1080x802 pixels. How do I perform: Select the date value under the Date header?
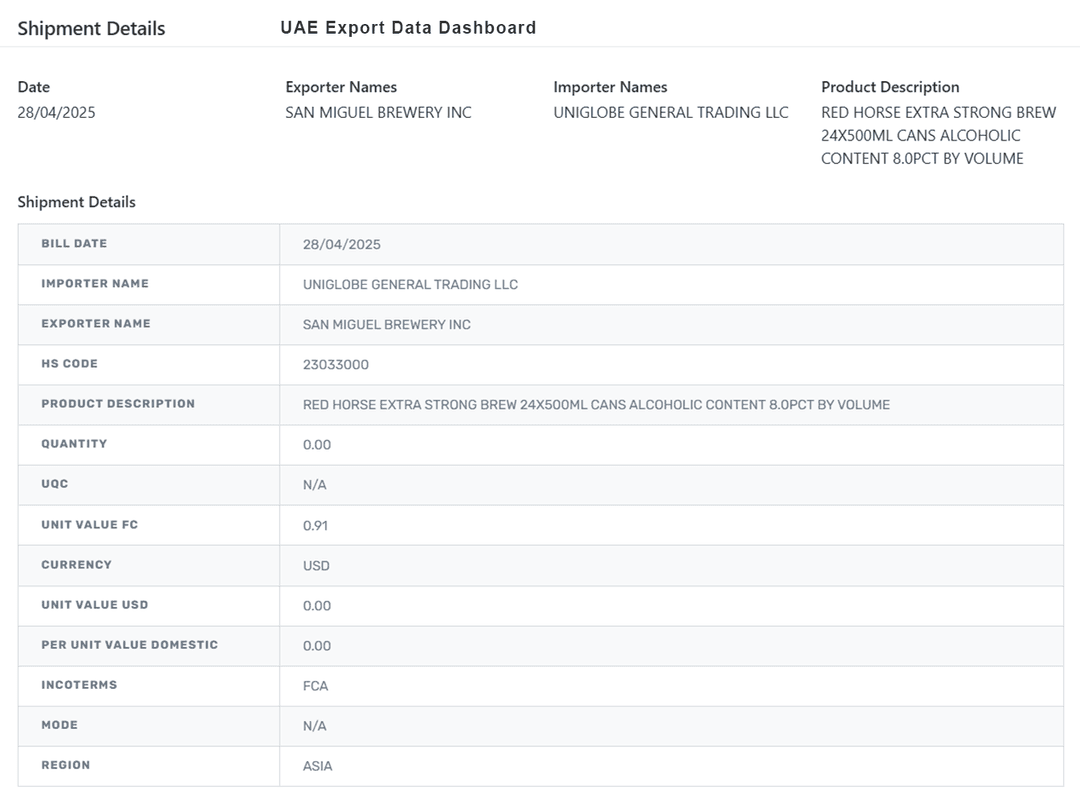coord(57,112)
